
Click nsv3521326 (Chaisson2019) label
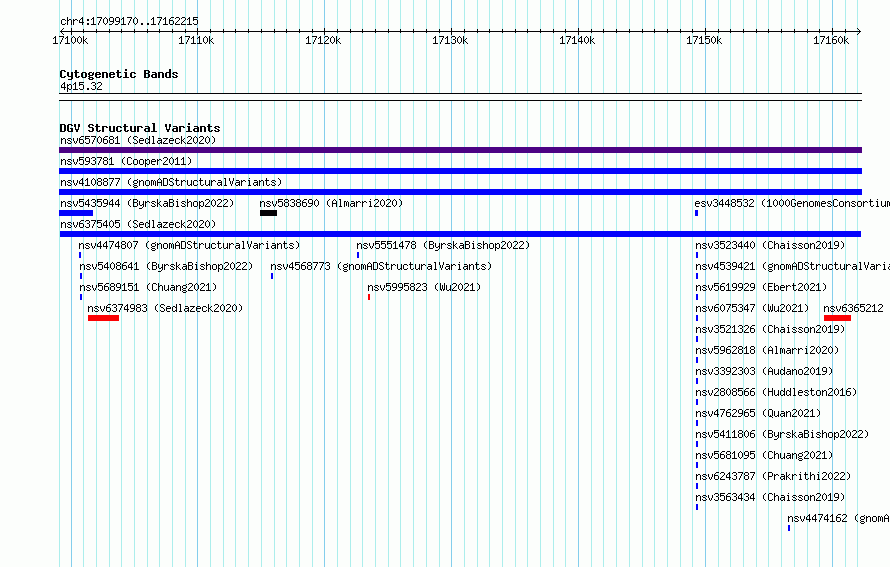tap(770, 329)
